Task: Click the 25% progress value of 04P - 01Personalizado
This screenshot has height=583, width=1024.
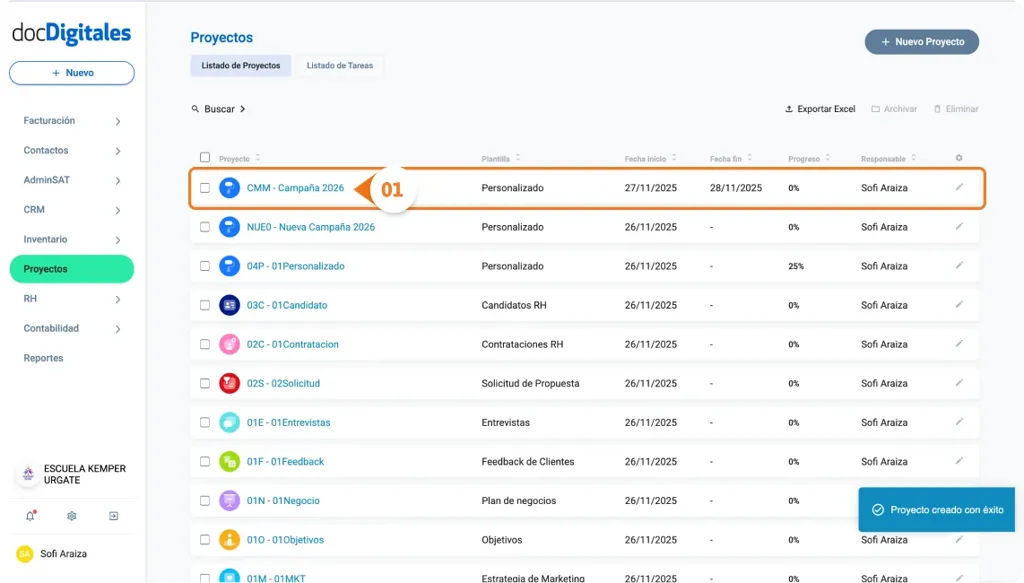Action: point(796,266)
